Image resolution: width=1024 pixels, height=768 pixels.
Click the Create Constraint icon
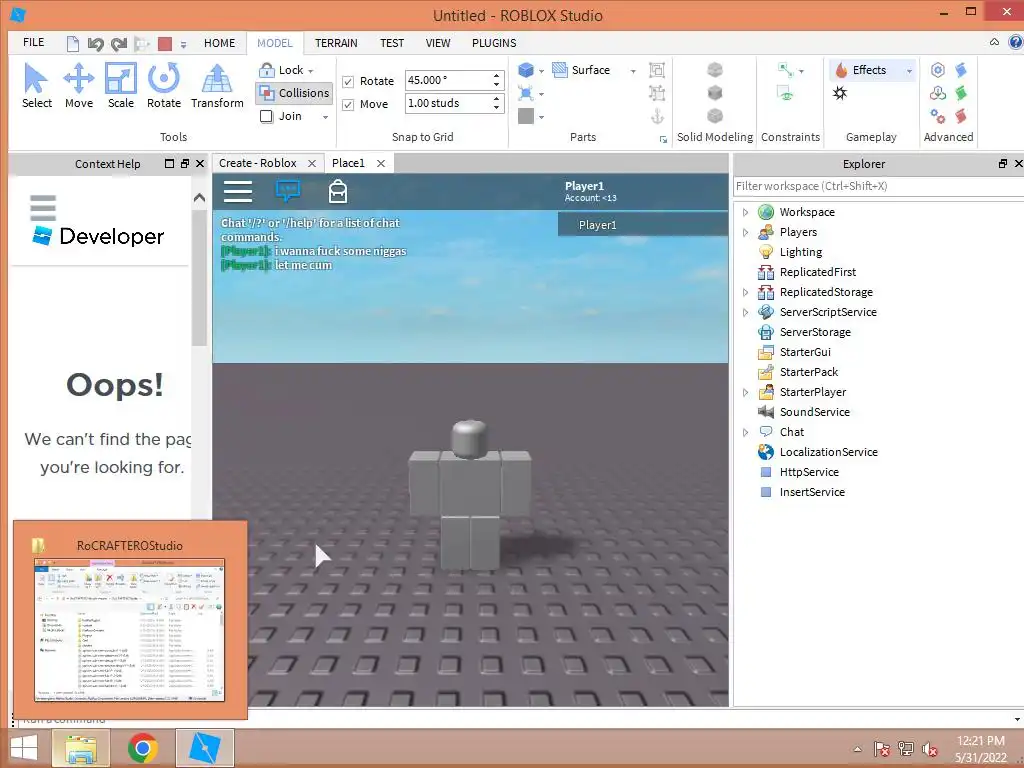[786, 70]
